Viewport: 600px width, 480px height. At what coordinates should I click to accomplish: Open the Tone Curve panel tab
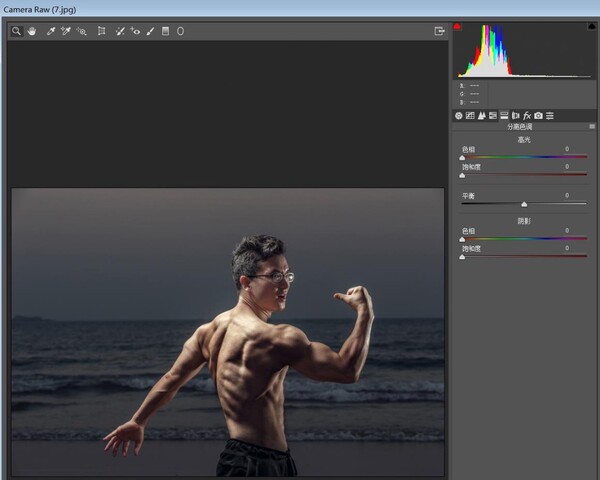coord(470,116)
